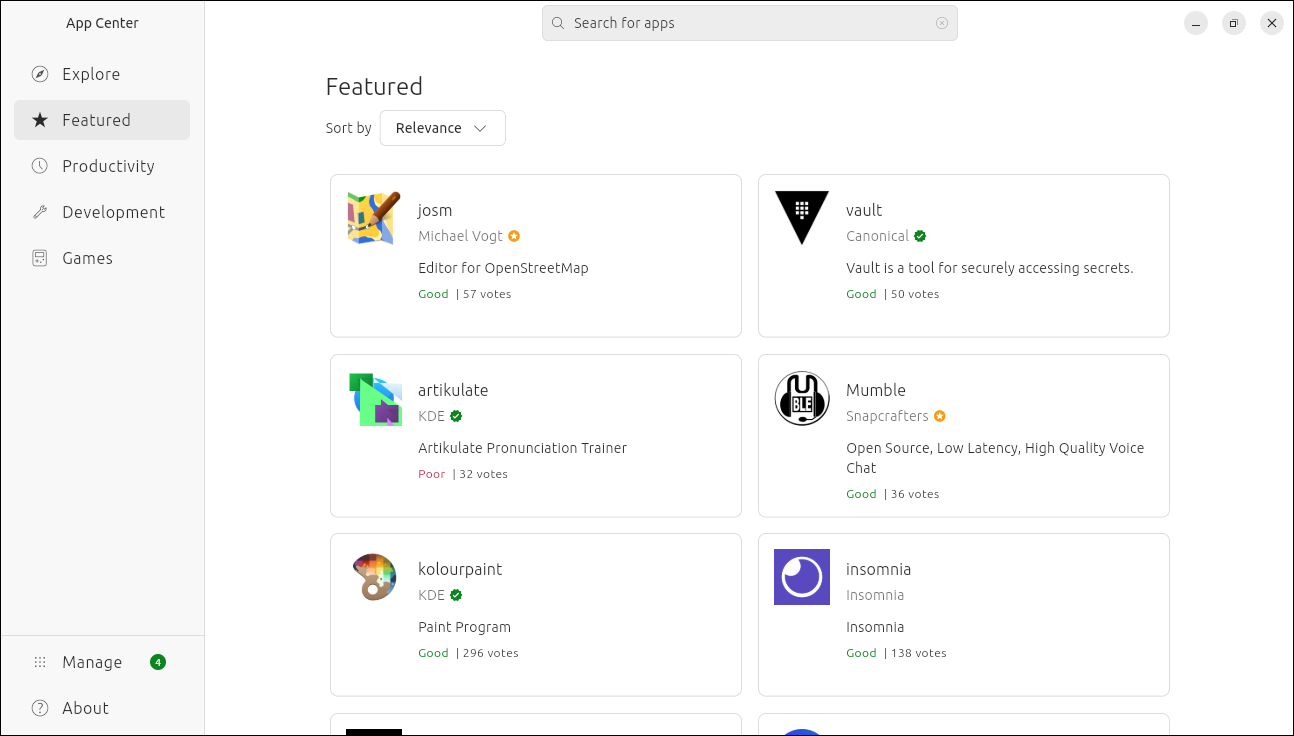Select the Featured sidebar item

[x=96, y=120]
